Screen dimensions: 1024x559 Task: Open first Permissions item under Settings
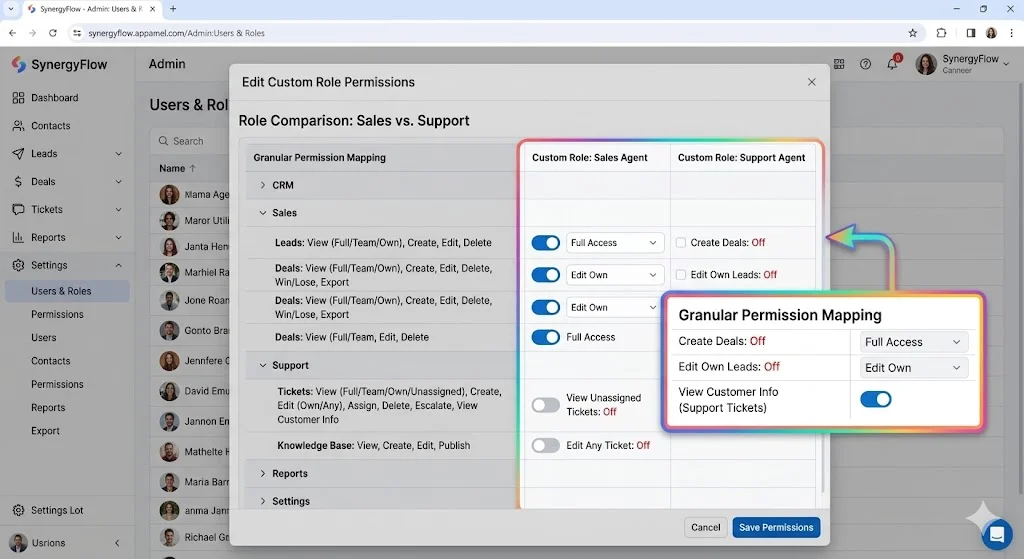point(57,315)
